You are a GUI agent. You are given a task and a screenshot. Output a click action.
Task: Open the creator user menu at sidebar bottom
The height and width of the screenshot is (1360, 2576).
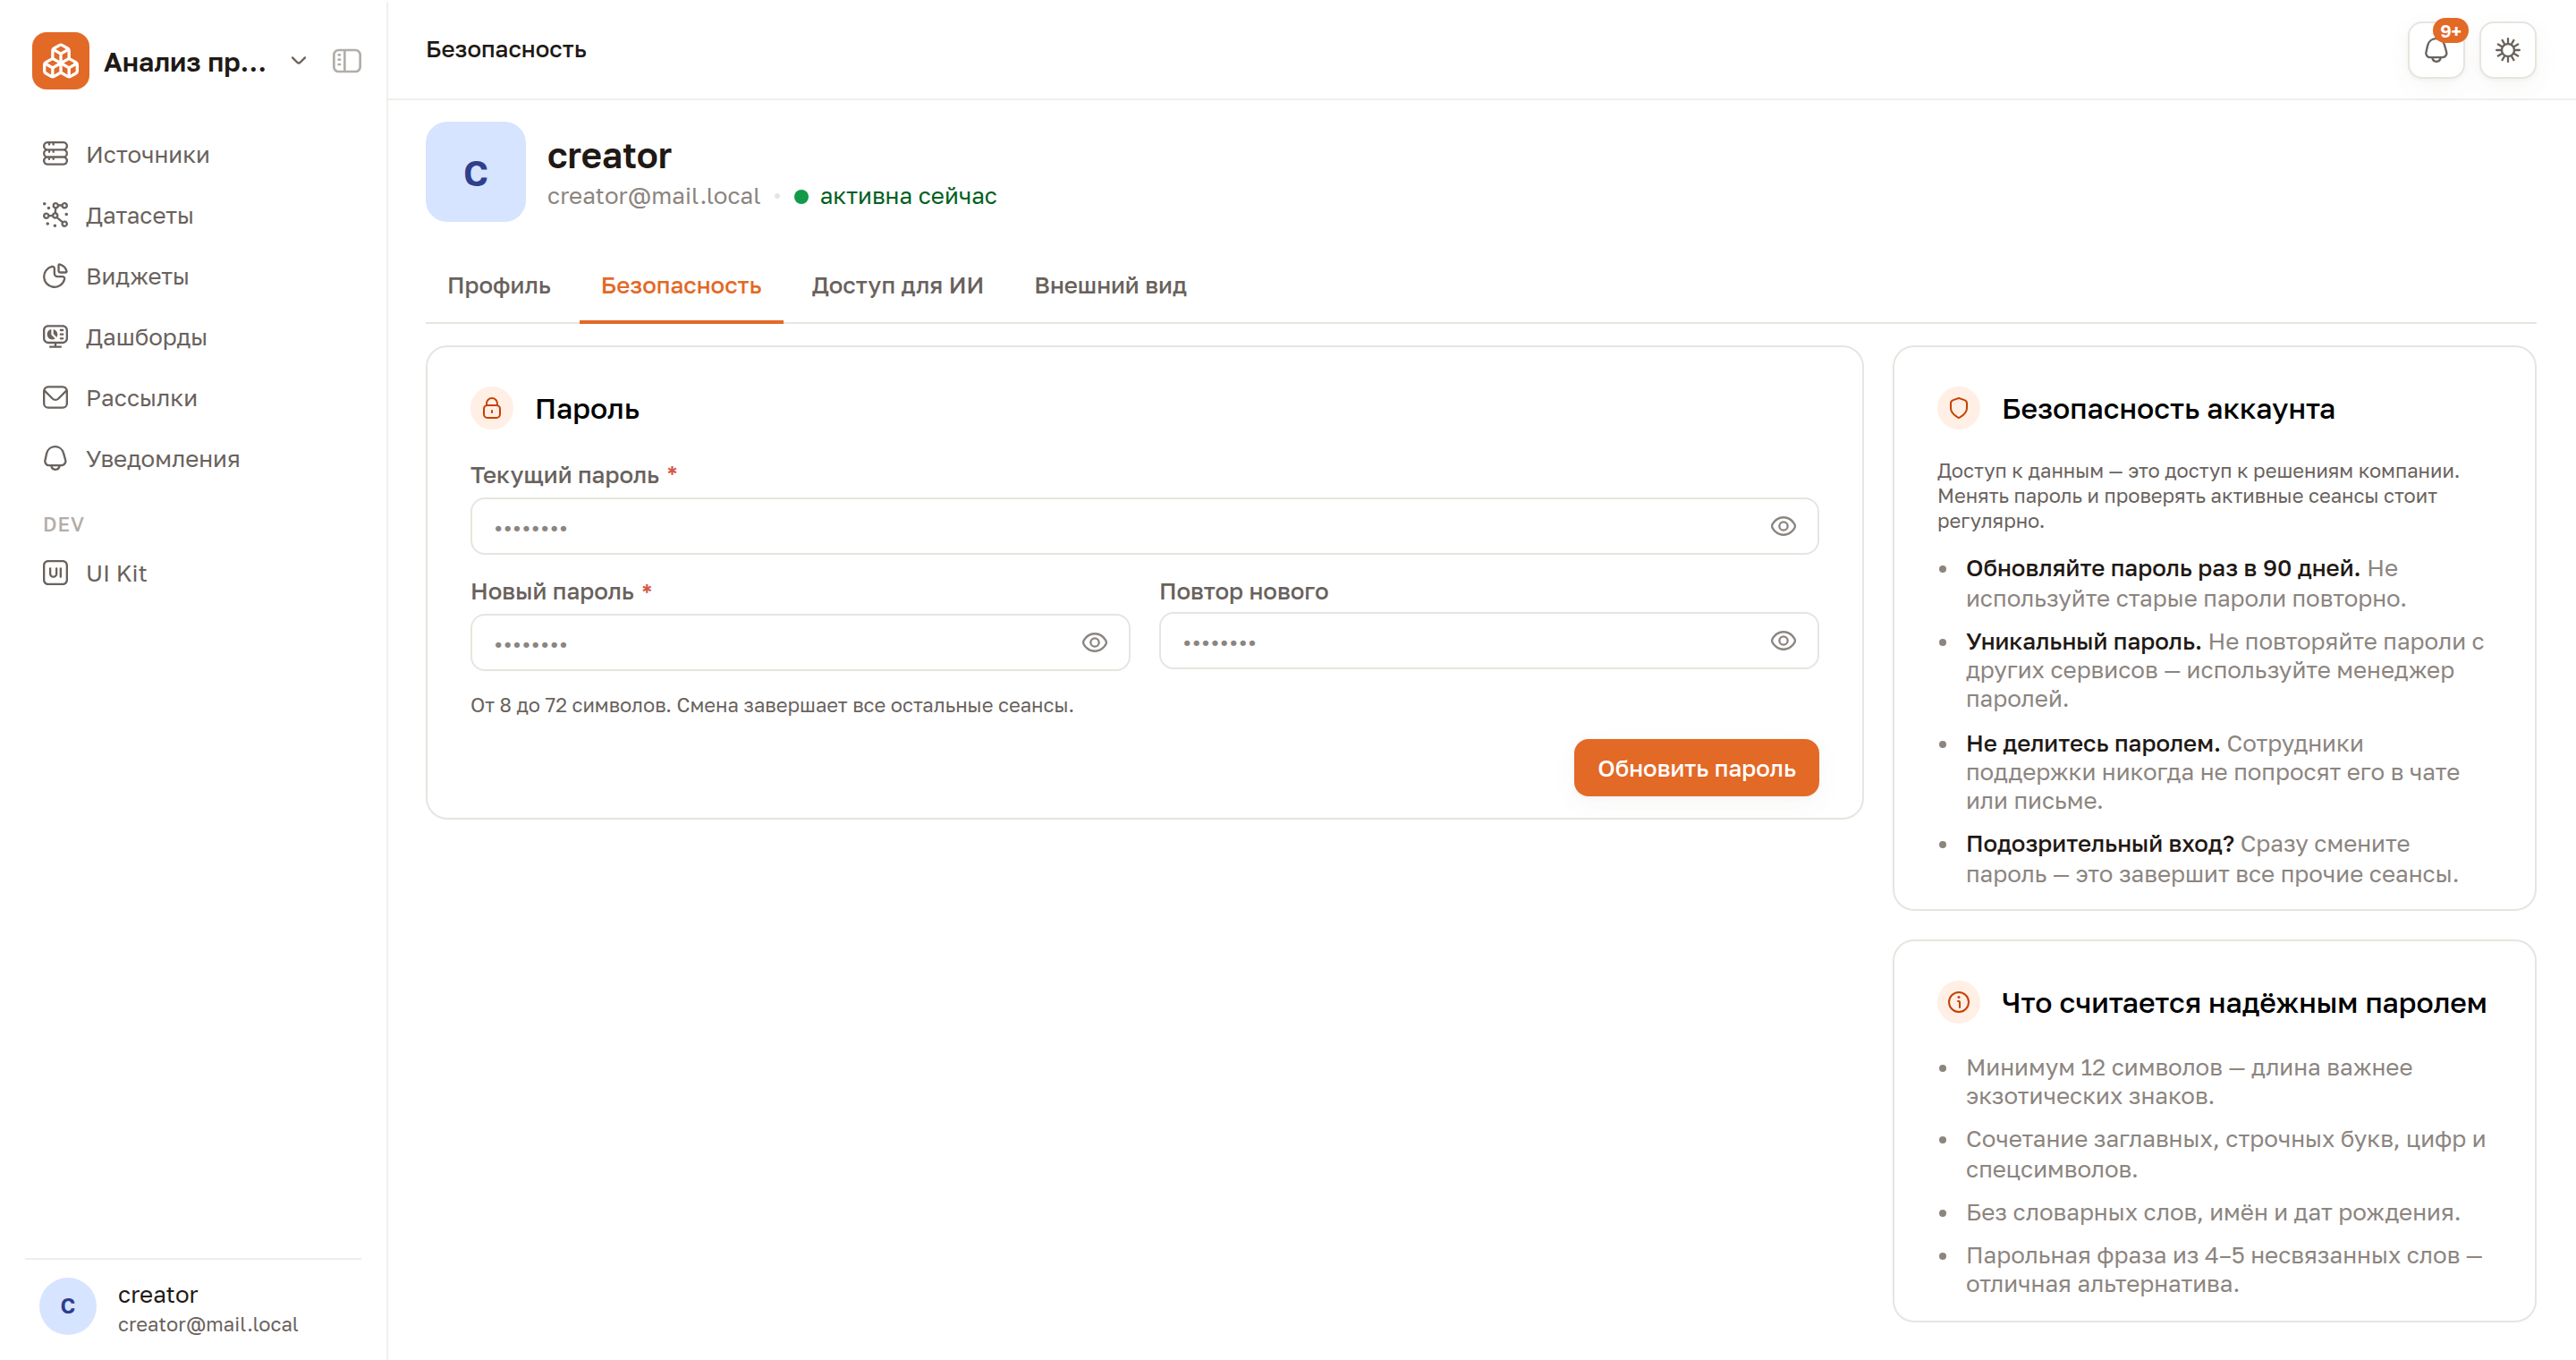coord(193,1307)
